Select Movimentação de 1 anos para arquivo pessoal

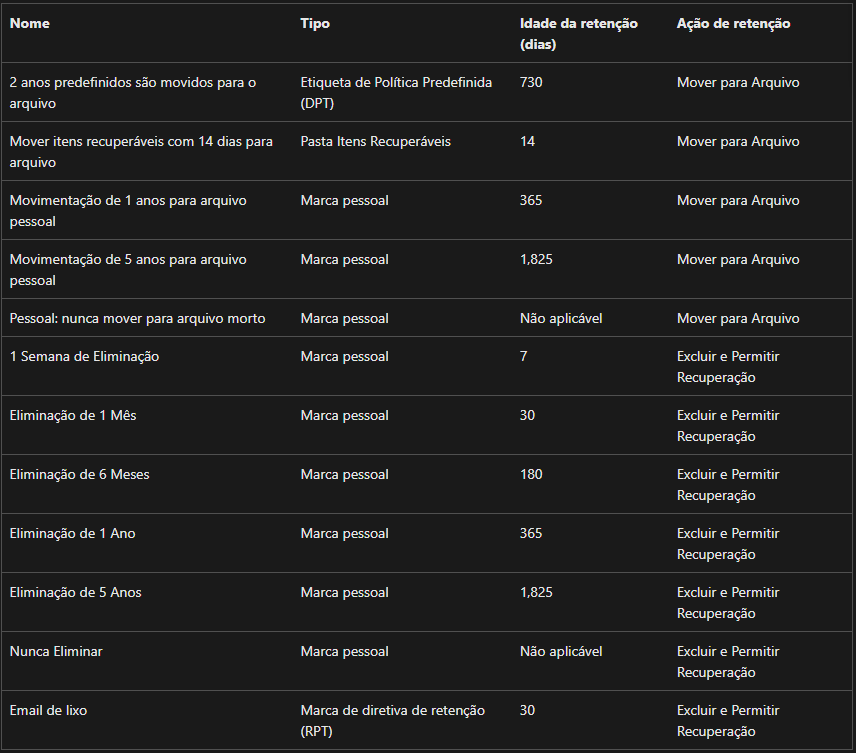pyautogui.click(x=128, y=210)
